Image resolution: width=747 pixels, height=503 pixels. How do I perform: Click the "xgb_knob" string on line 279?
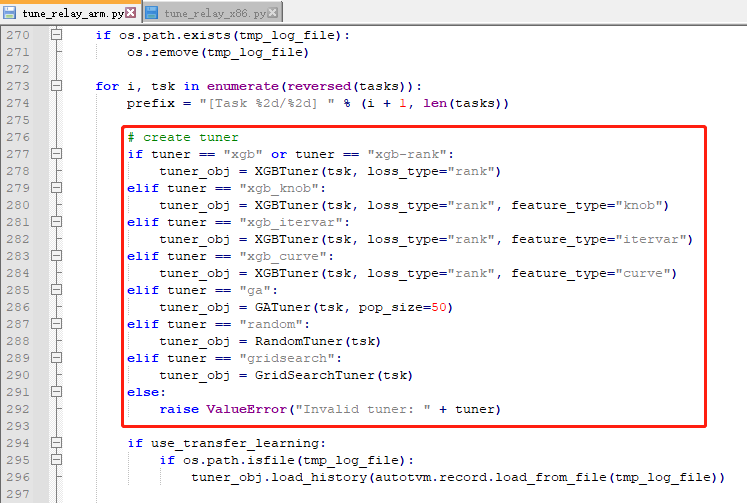tap(279, 188)
